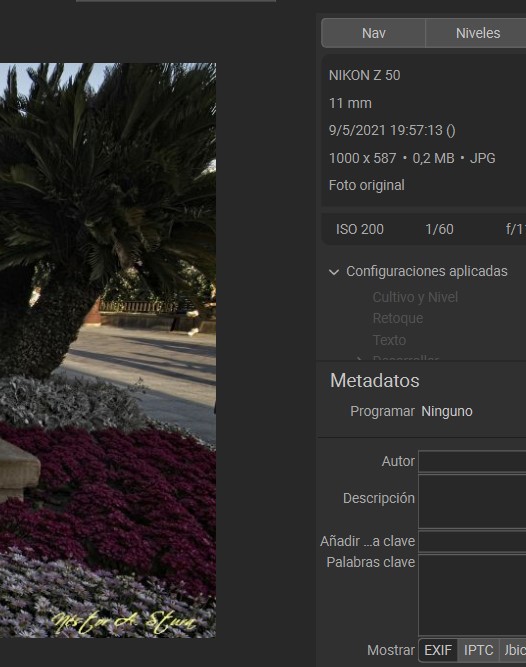Focus the Palabras clave box

coord(472,595)
